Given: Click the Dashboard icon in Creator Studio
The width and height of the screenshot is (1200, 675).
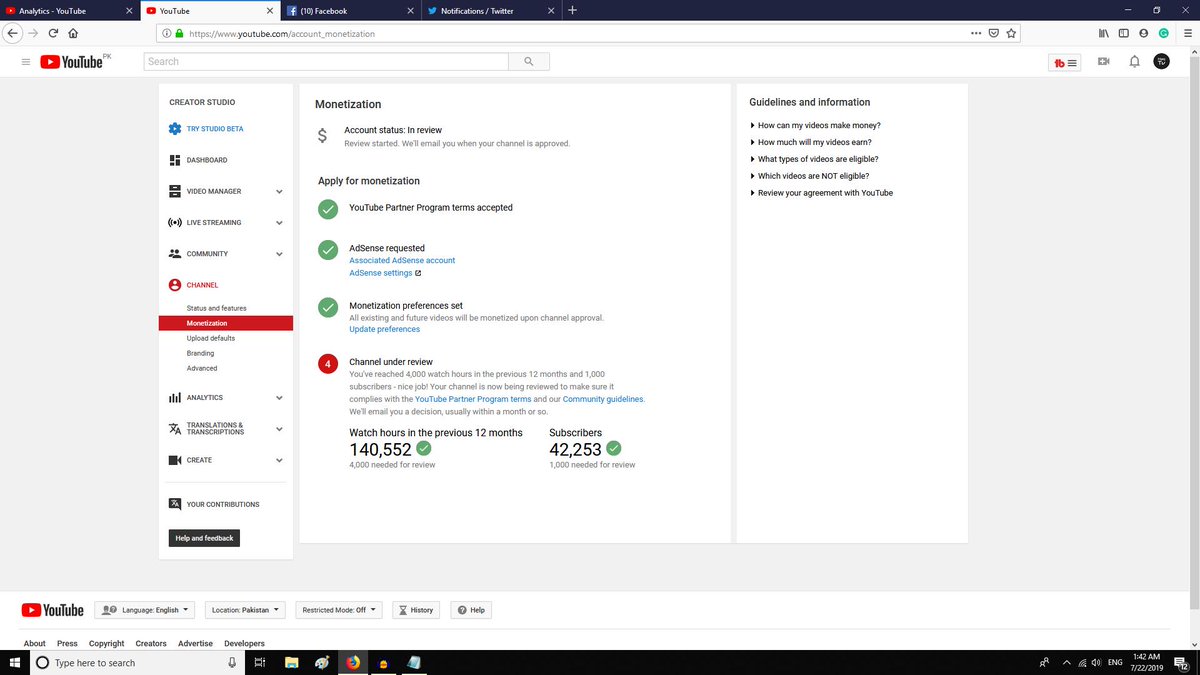Looking at the screenshot, I should 174,160.
